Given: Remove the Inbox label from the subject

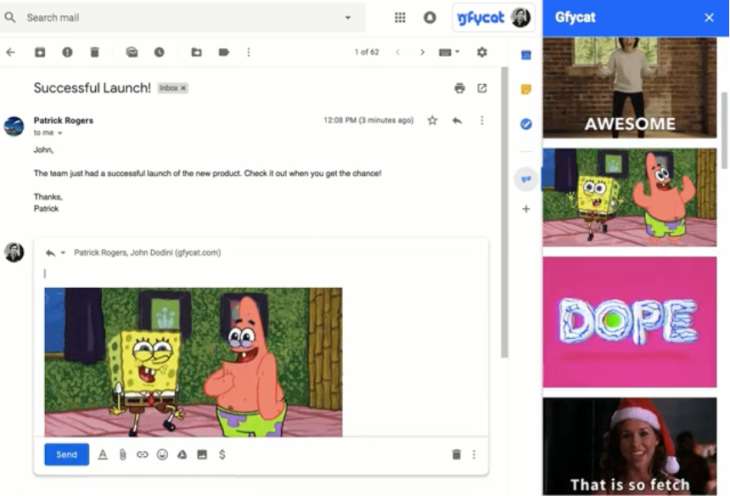Looking at the screenshot, I should pos(183,88).
